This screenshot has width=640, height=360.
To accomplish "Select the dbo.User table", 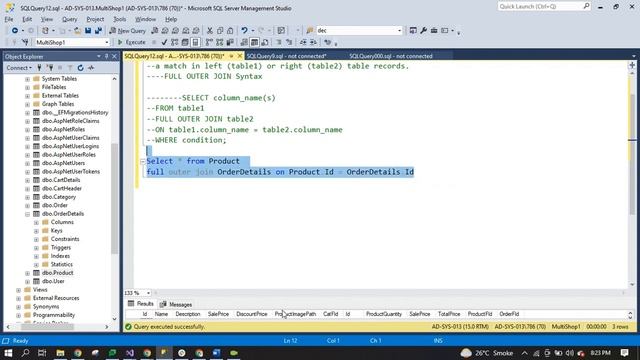I will pyautogui.click(x=53, y=281).
